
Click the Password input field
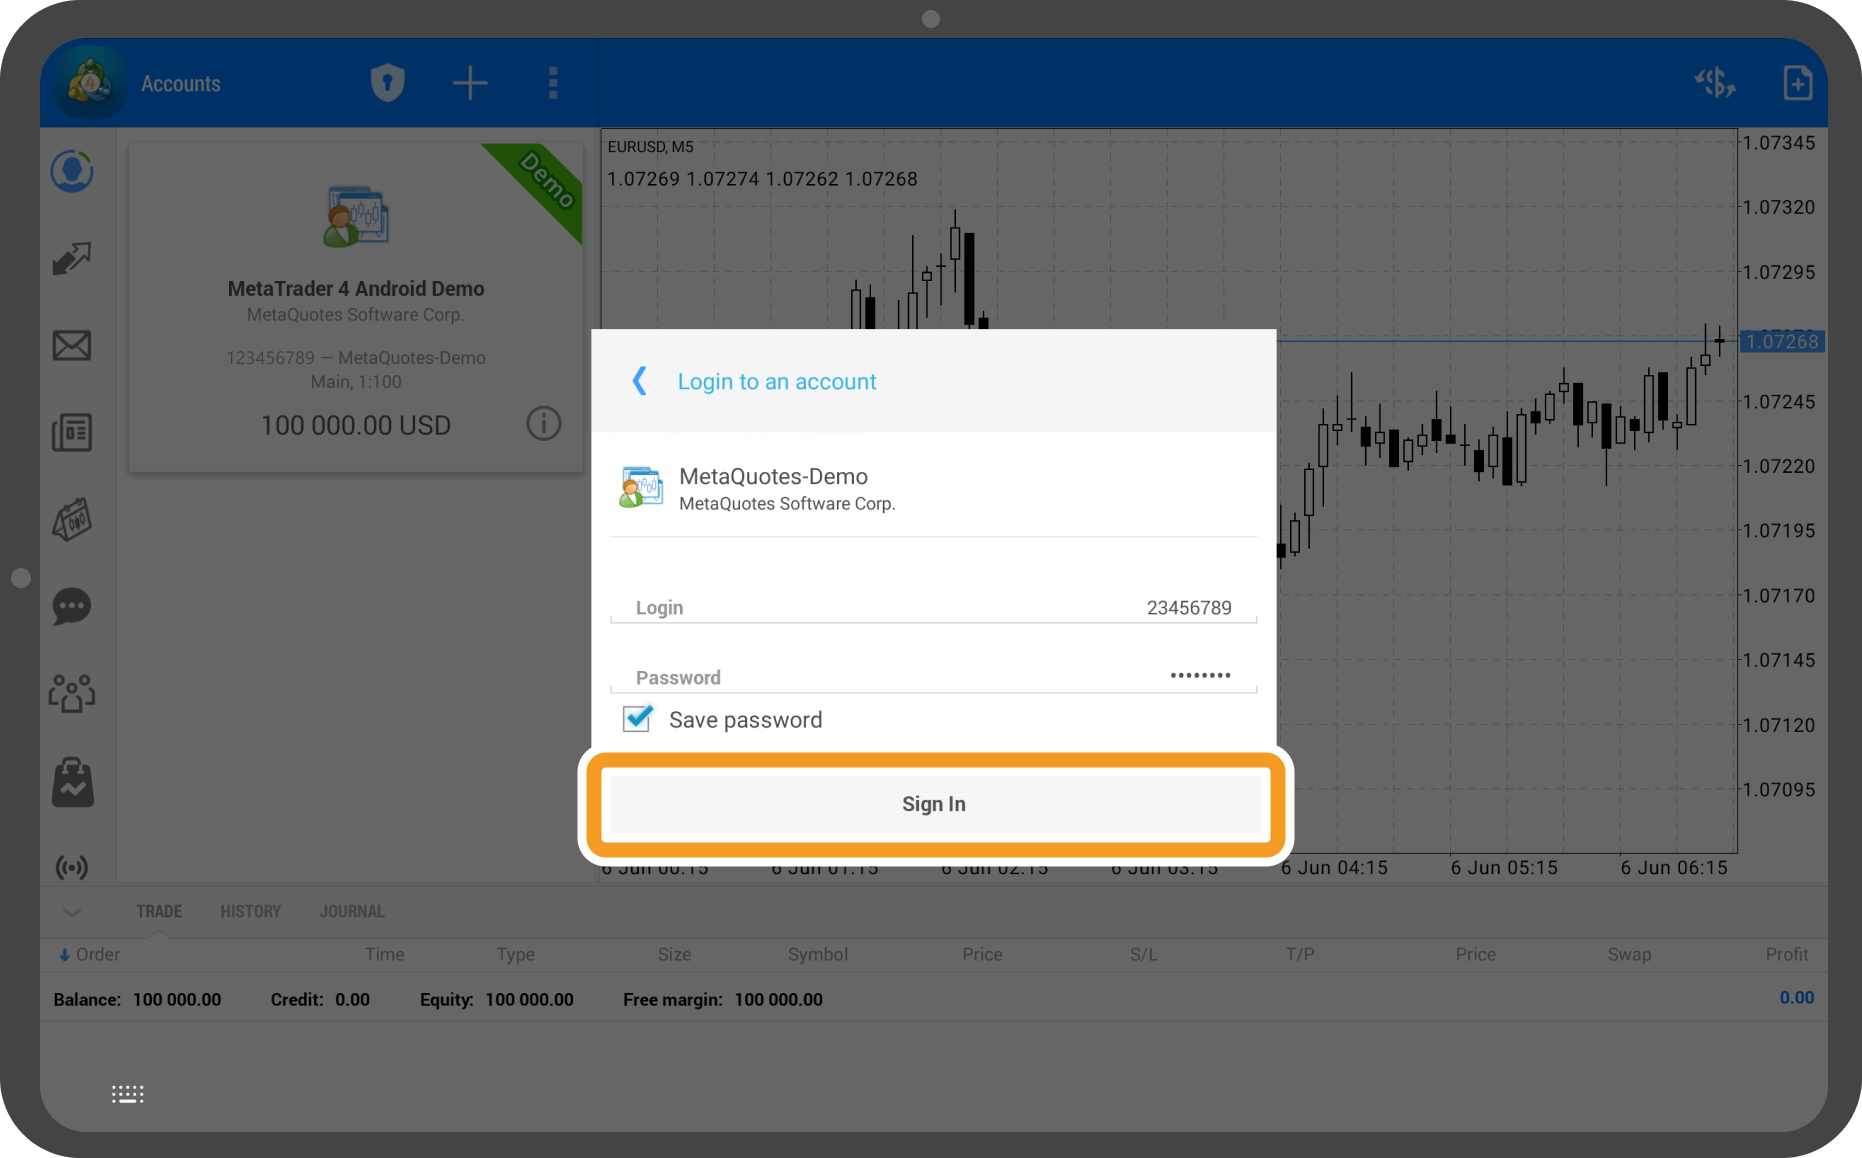point(933,677)
